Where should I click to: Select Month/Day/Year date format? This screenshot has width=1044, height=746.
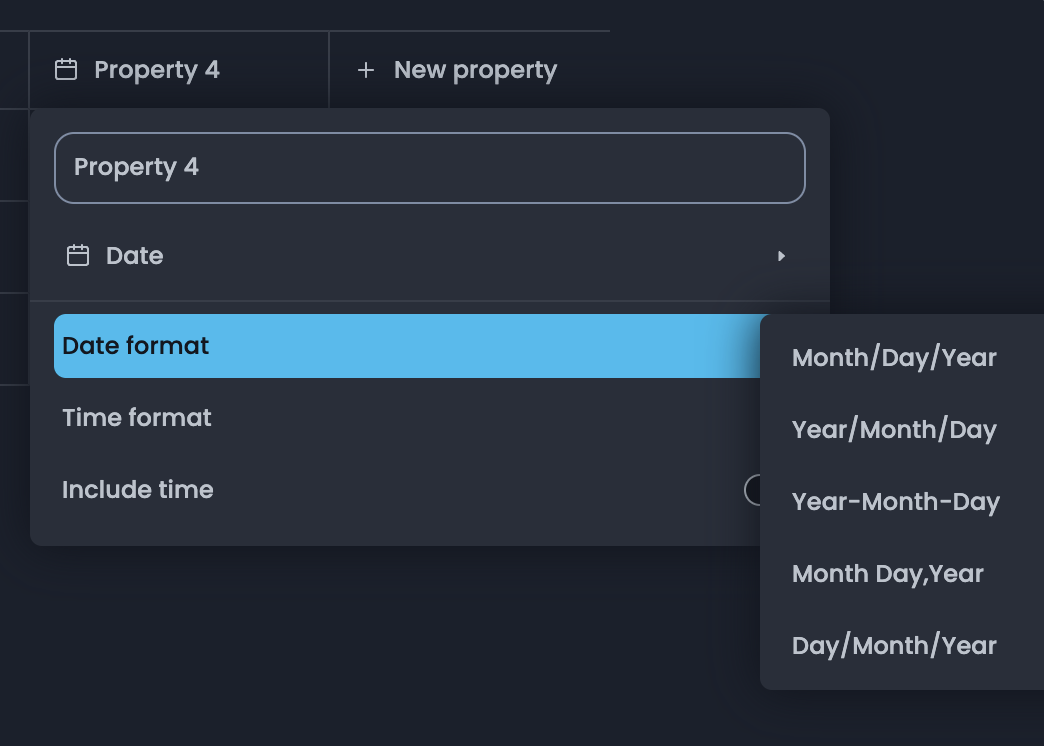coord(894,357)
